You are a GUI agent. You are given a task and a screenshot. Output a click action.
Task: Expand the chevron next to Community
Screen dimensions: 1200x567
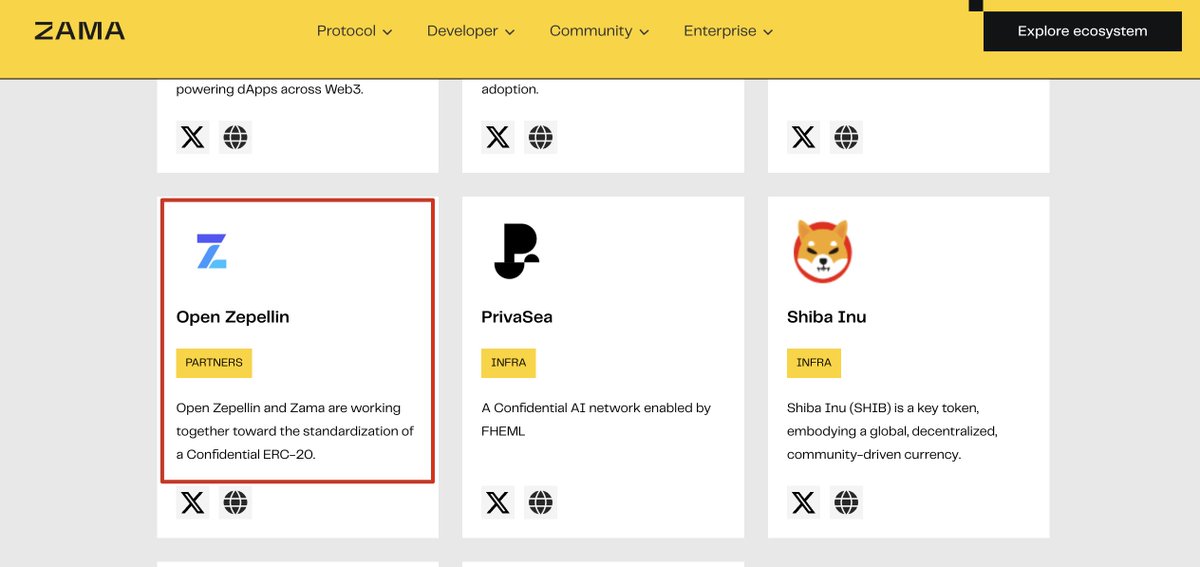click(644, 32)
